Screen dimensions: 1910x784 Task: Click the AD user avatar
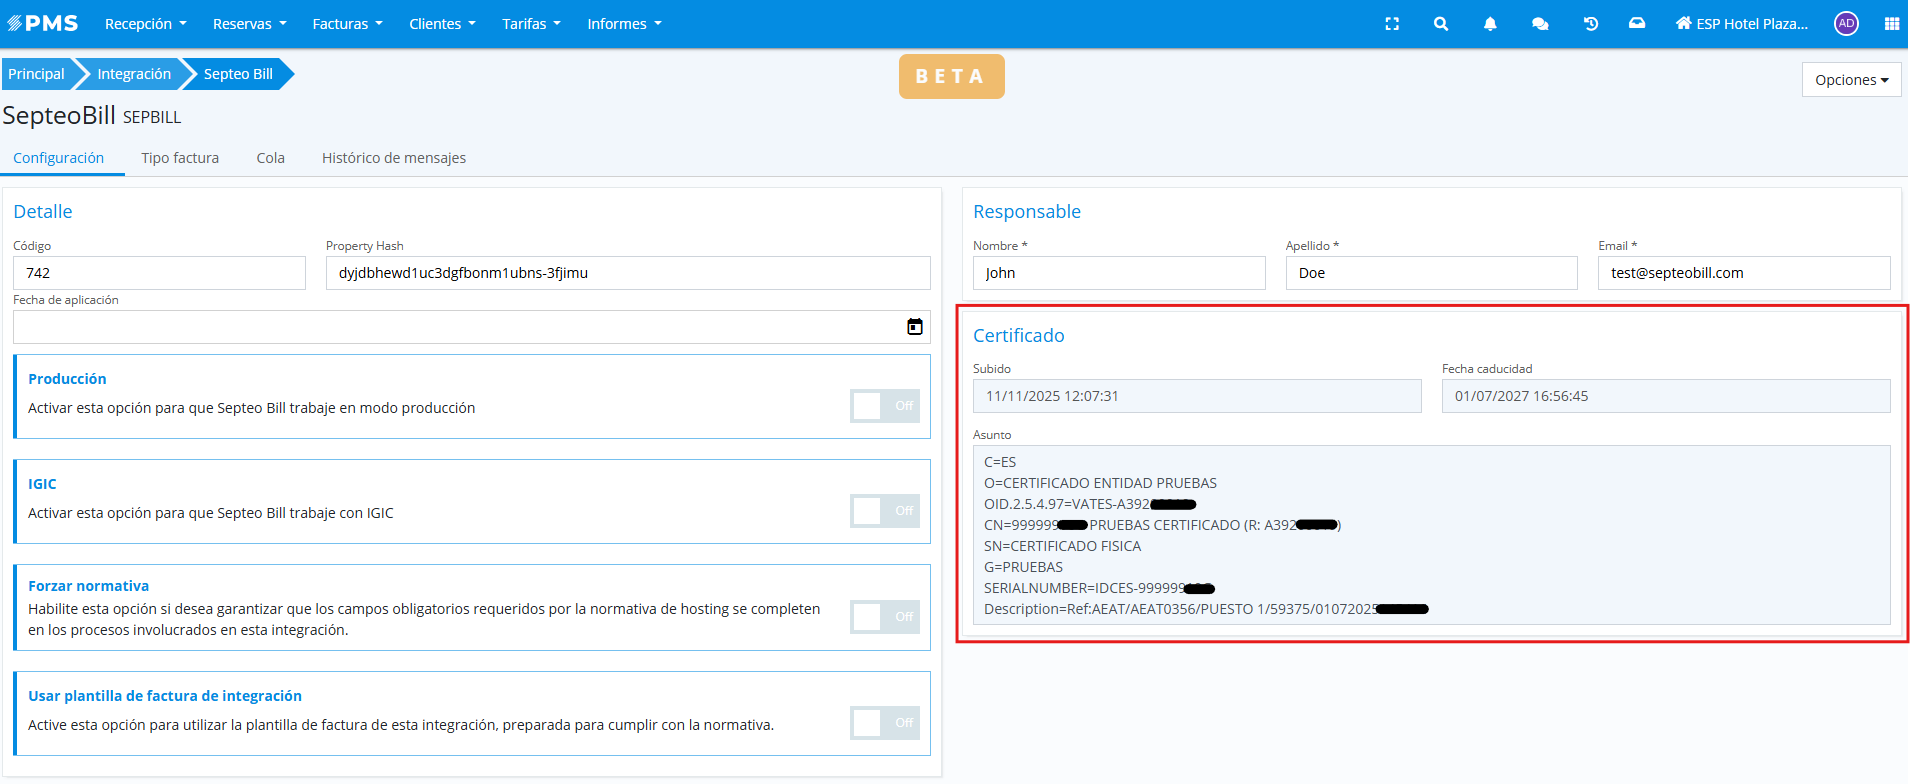(1846, 24)
